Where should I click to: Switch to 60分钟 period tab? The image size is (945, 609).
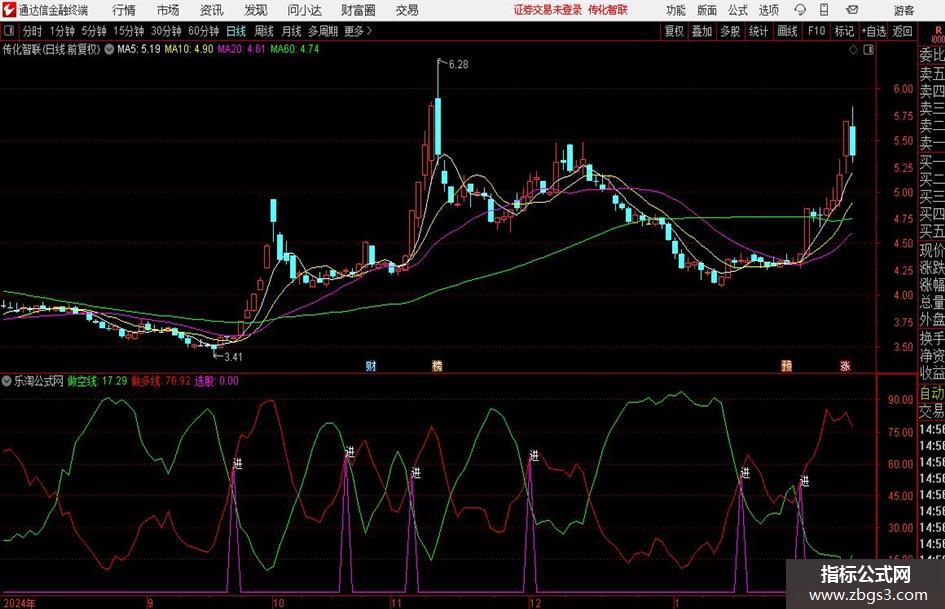tap(204, 31)
